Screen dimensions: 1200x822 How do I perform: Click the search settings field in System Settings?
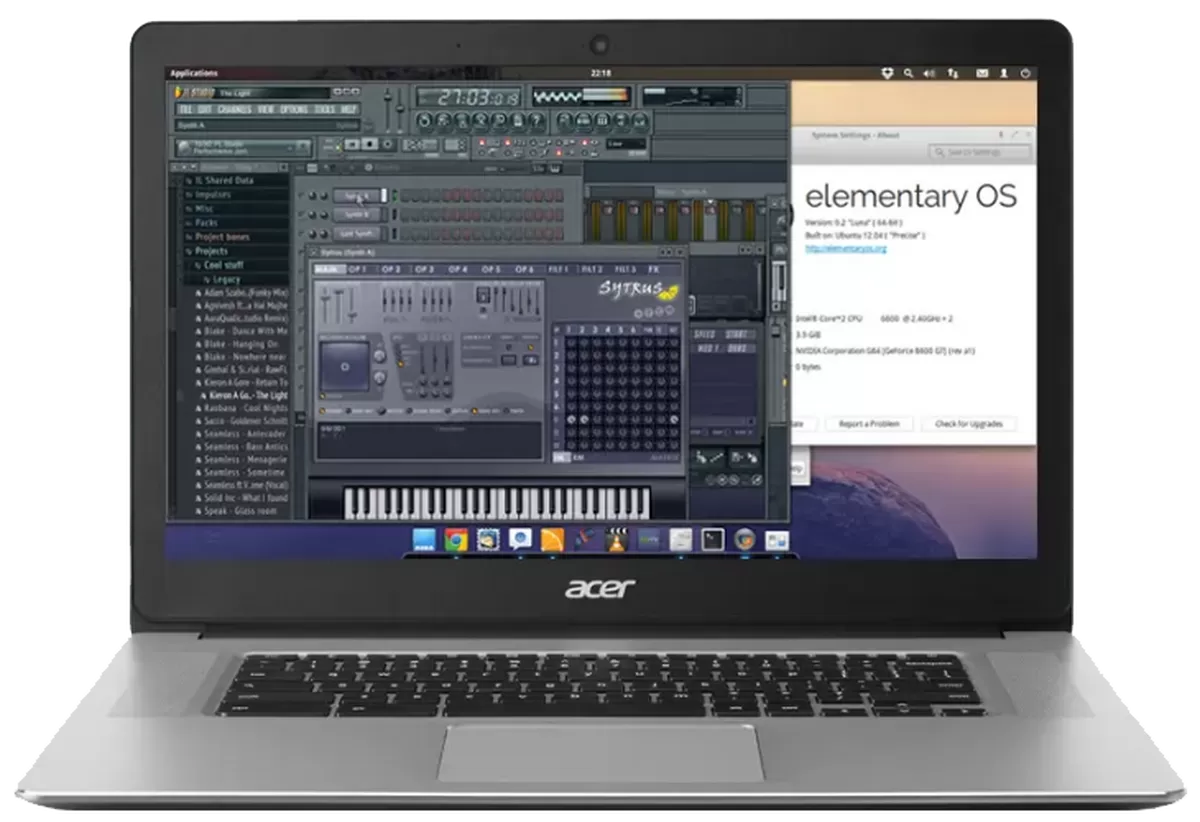pyautogui.click(x=978, y=152)
